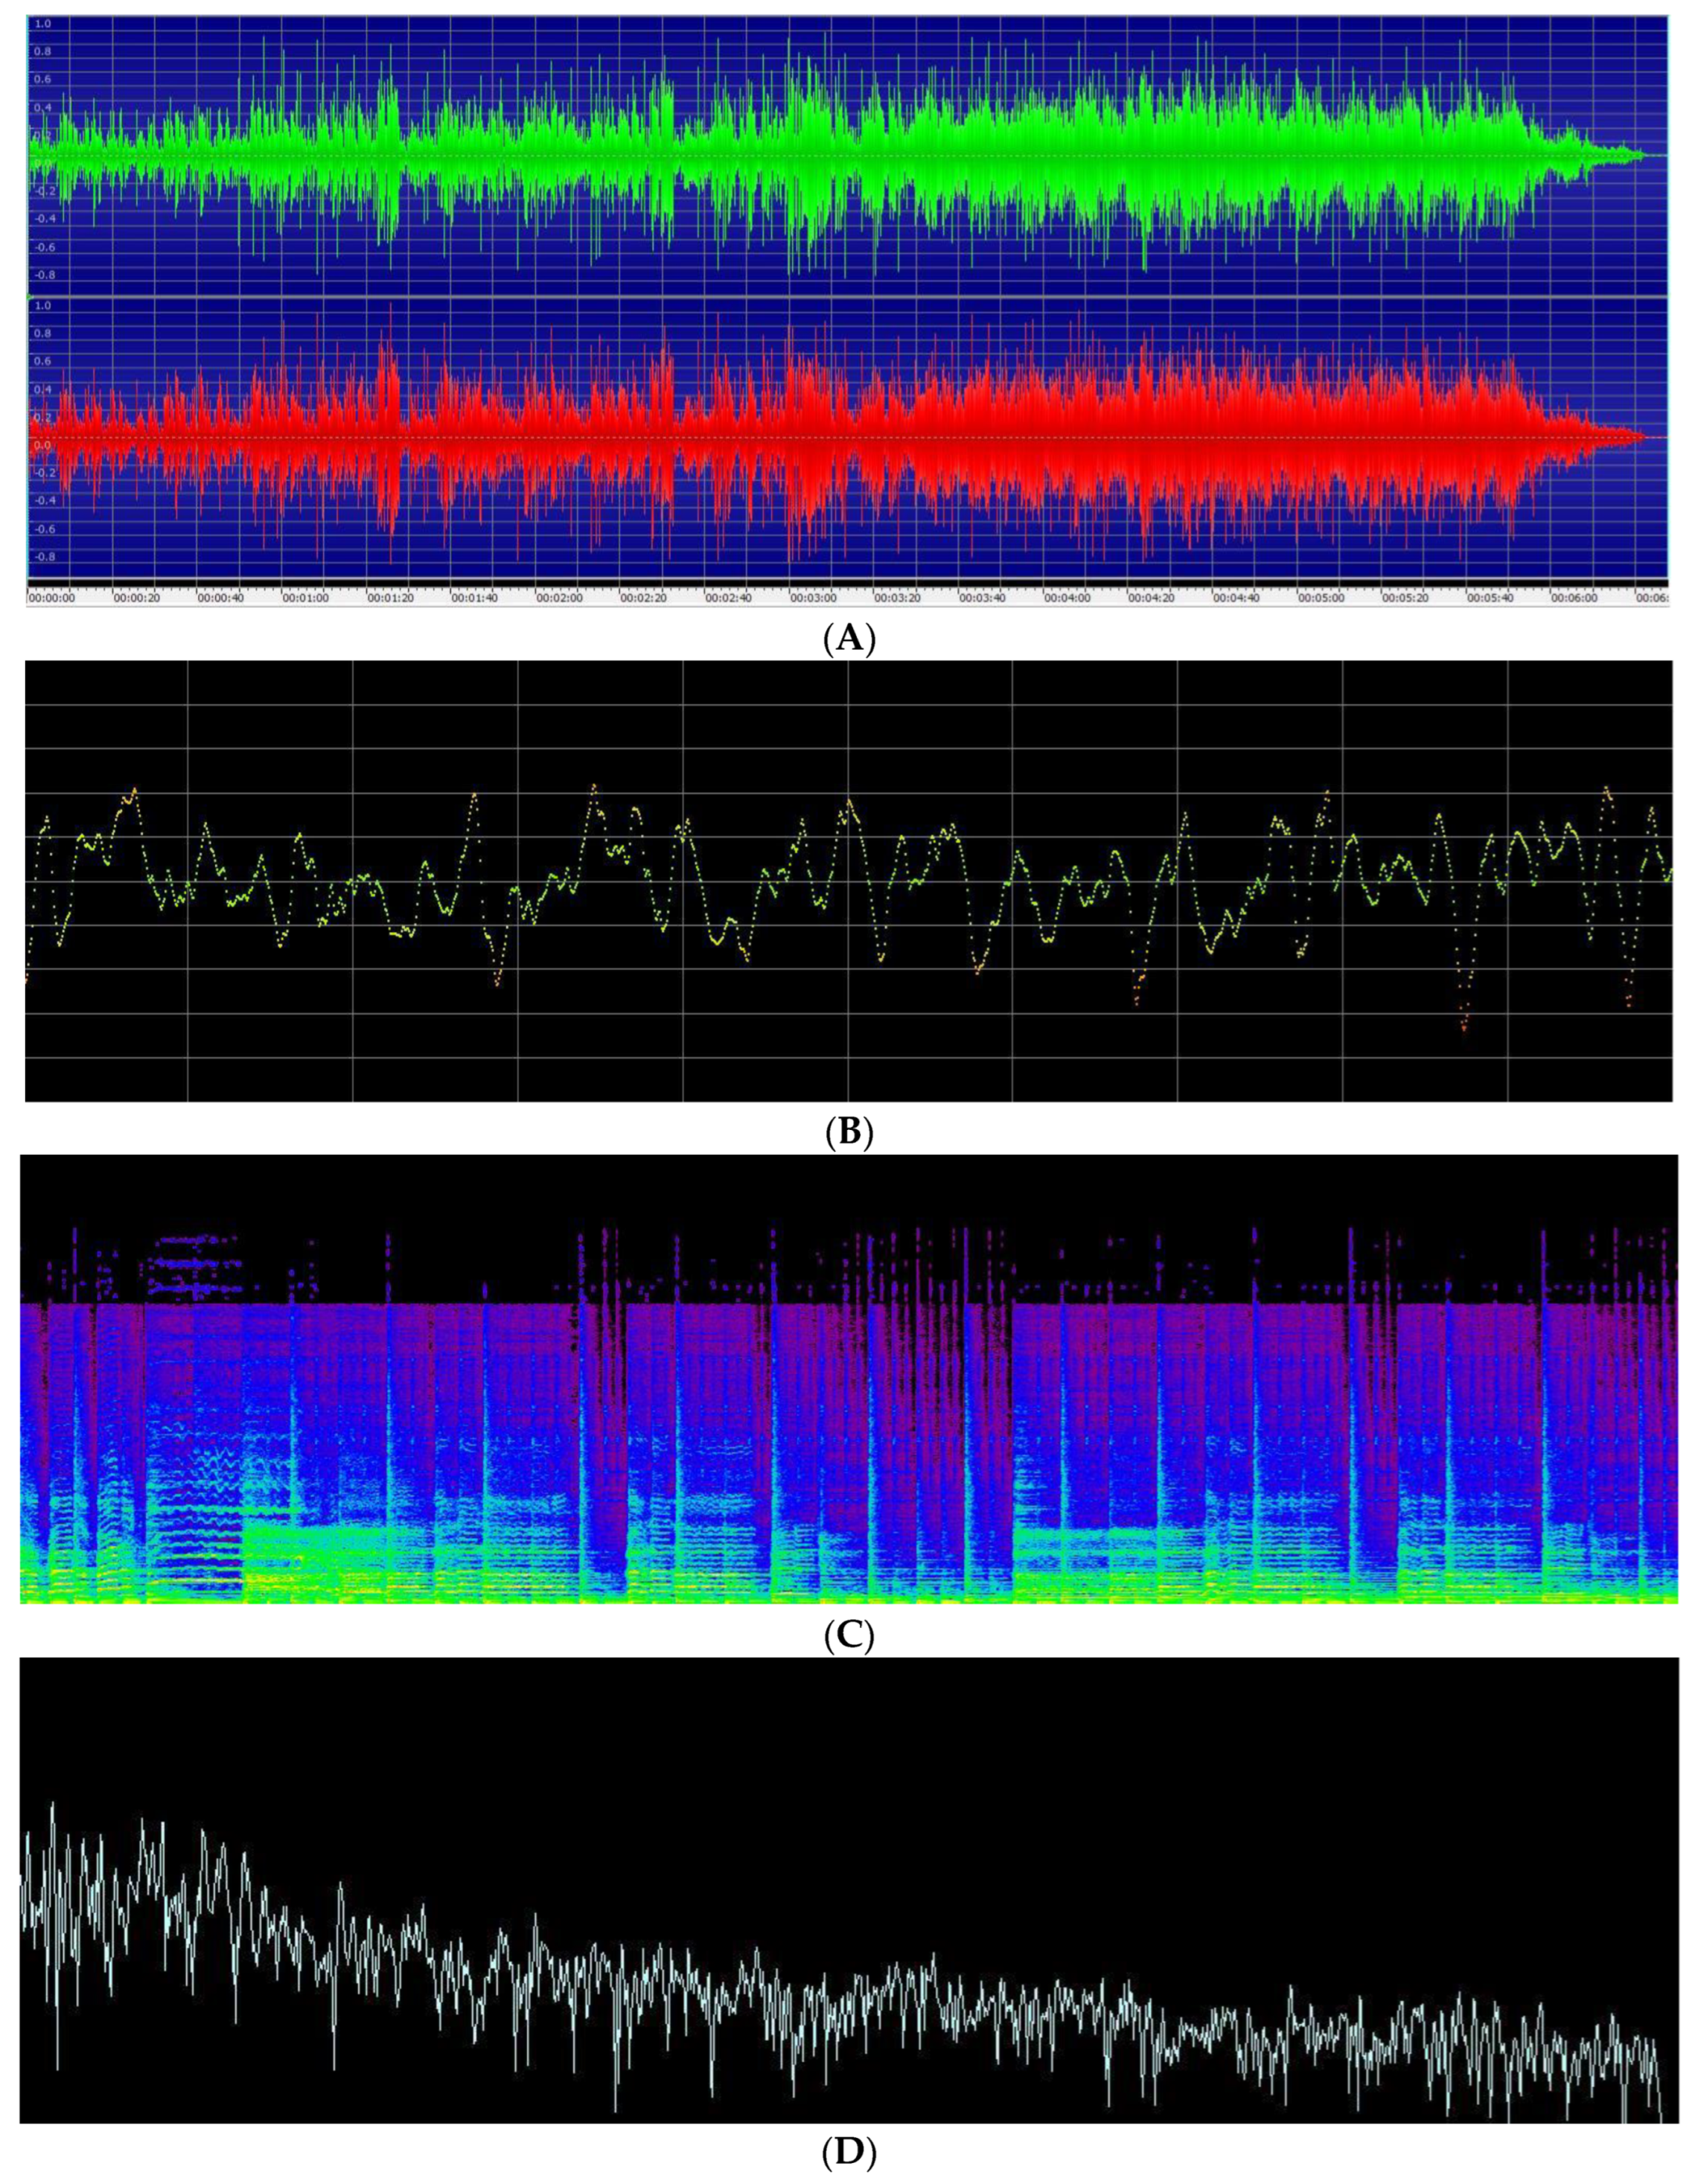
Task: Click the 00:01:00 timeline label
Action: coord(306,598)
